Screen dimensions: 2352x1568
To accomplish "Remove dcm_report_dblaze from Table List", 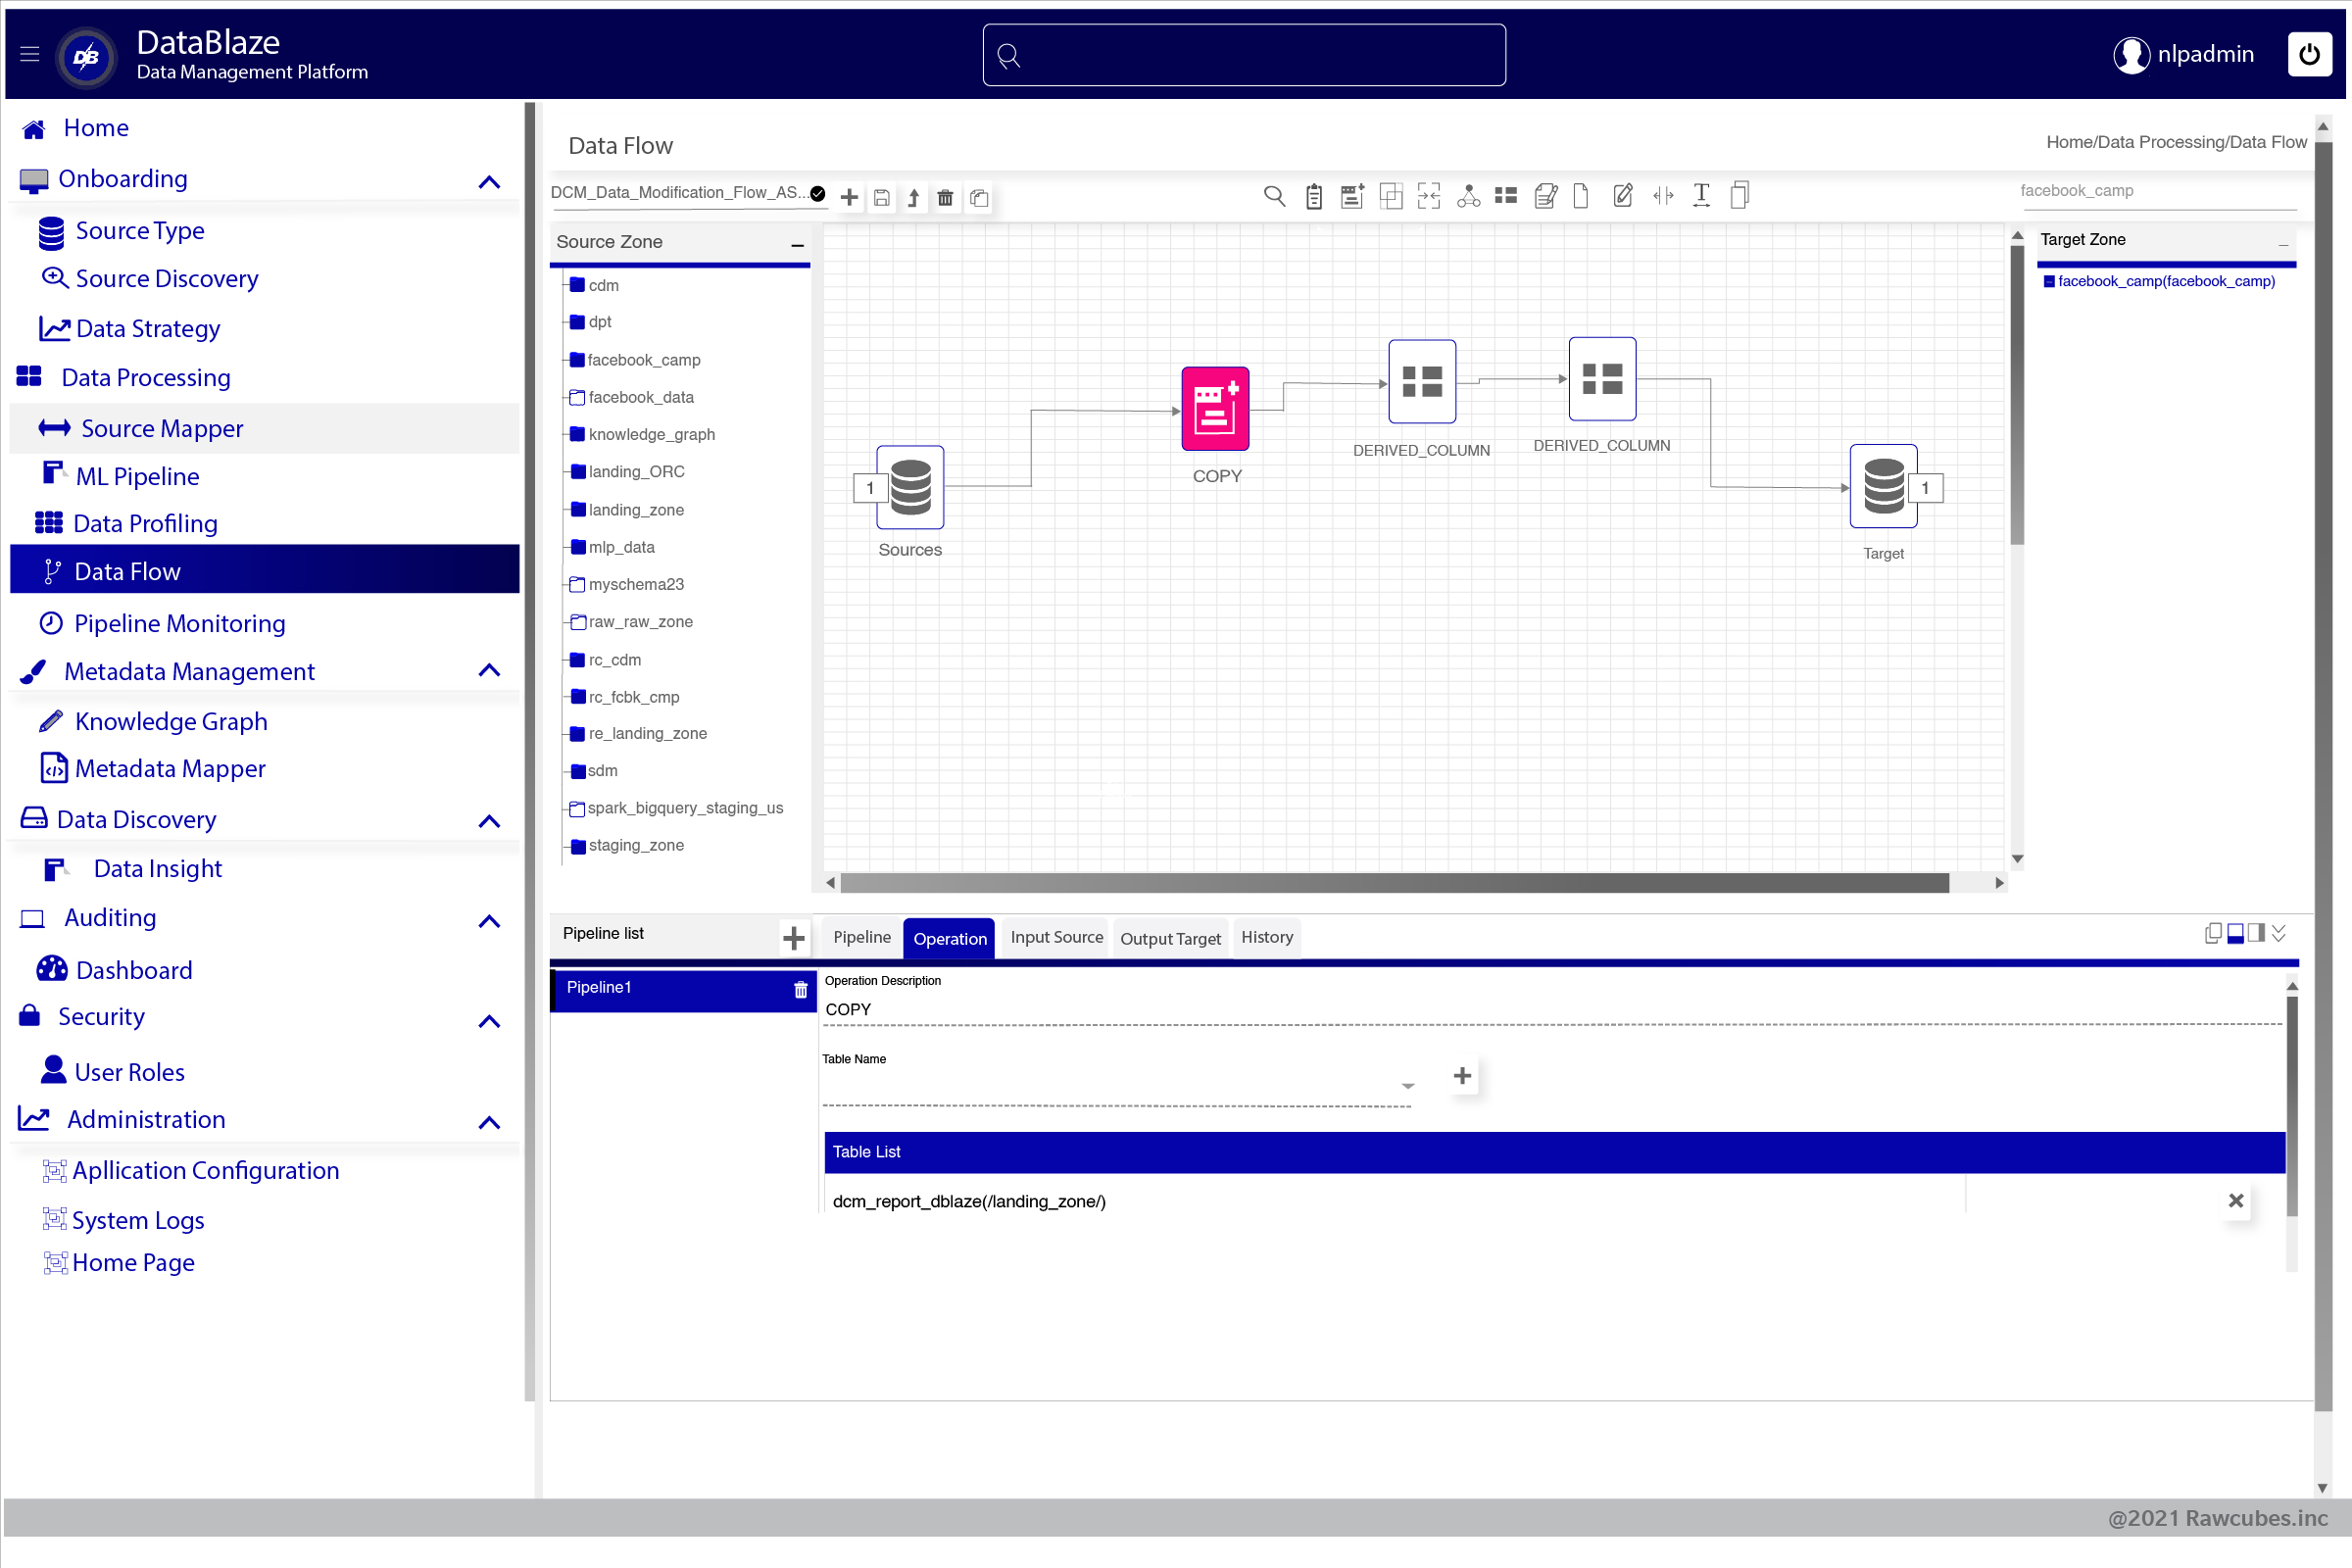I will click(x=2236, y=1201).
